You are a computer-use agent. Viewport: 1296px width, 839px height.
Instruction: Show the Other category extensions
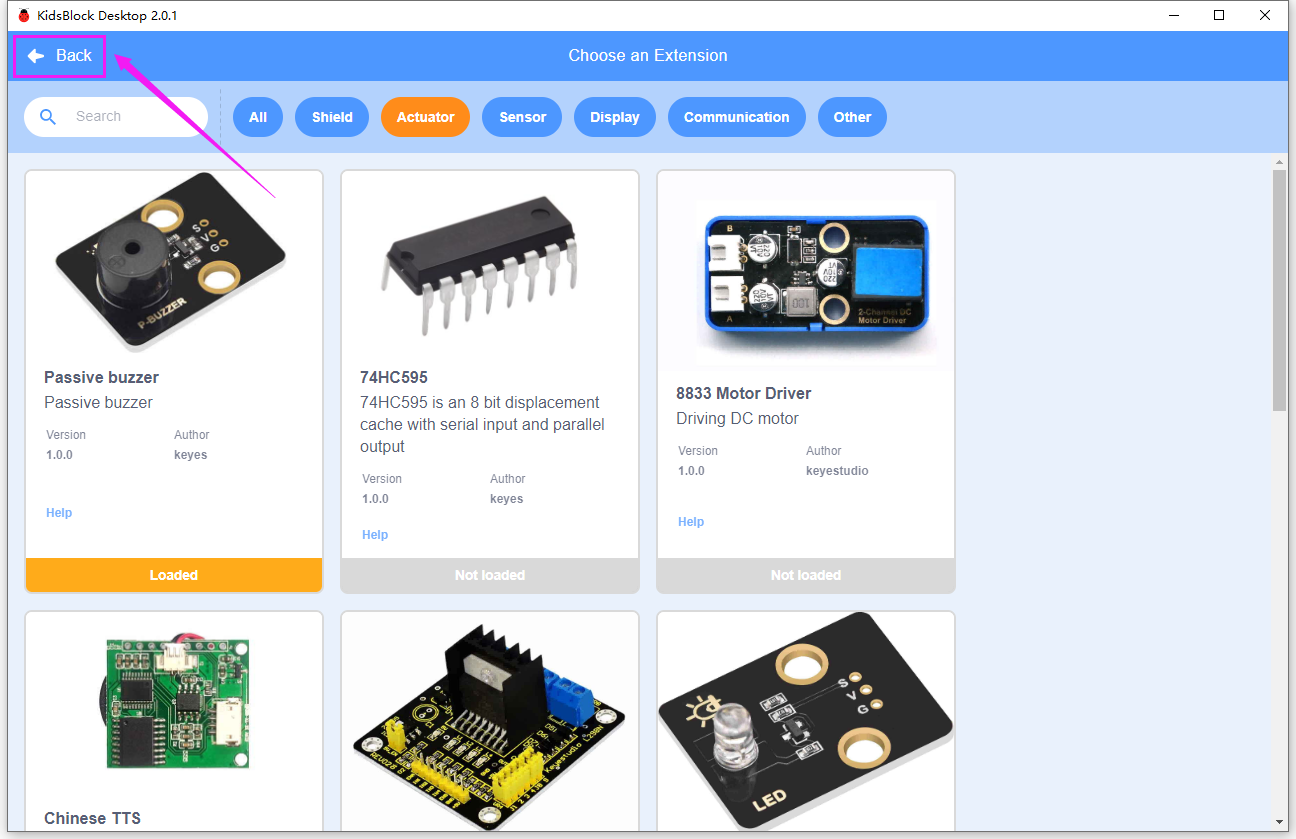pos(853,117)
